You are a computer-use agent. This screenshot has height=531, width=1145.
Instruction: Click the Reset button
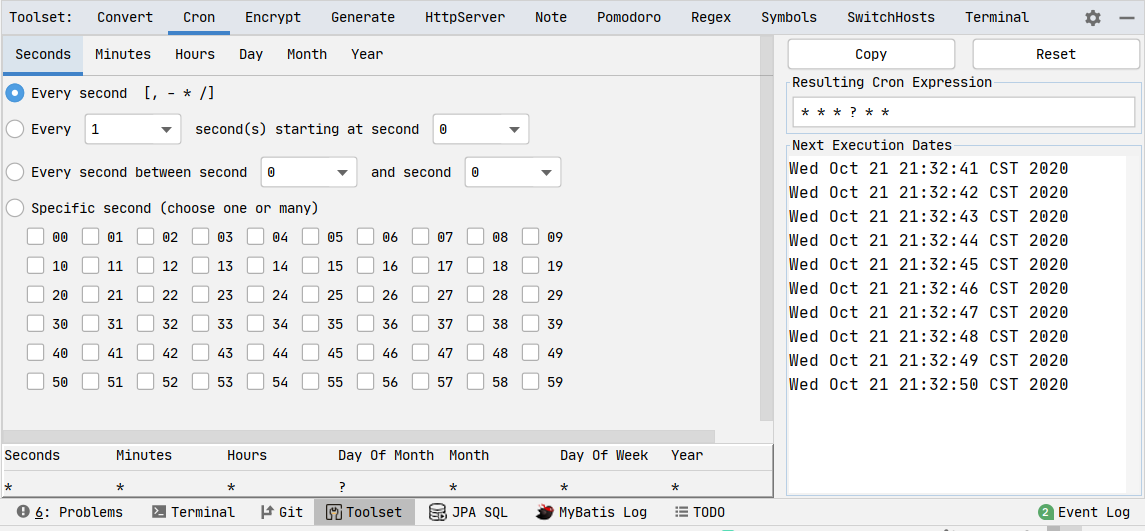coord(1056,54)
